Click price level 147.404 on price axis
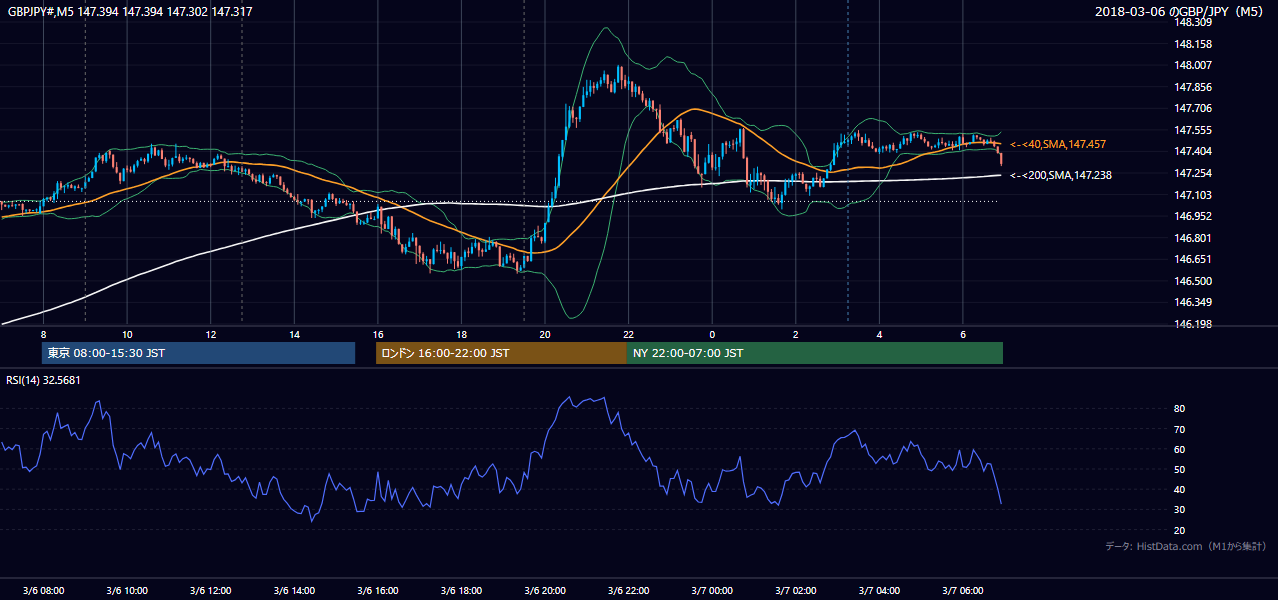Viewport: 1278px width, 600px height. [1193, 152]
